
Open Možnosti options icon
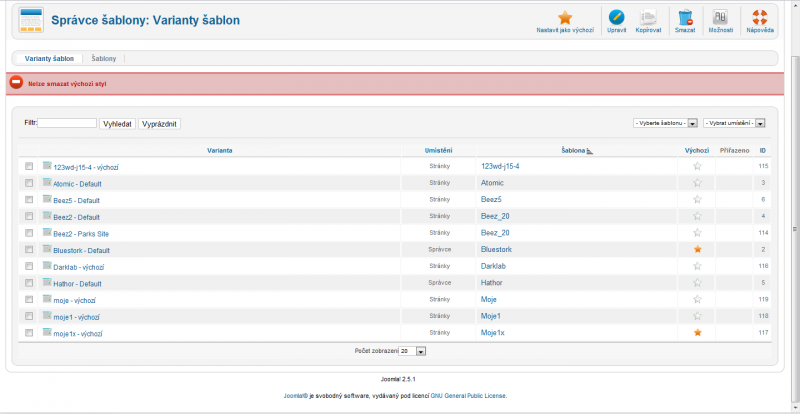pyautogui.click(x=719, y=17)
